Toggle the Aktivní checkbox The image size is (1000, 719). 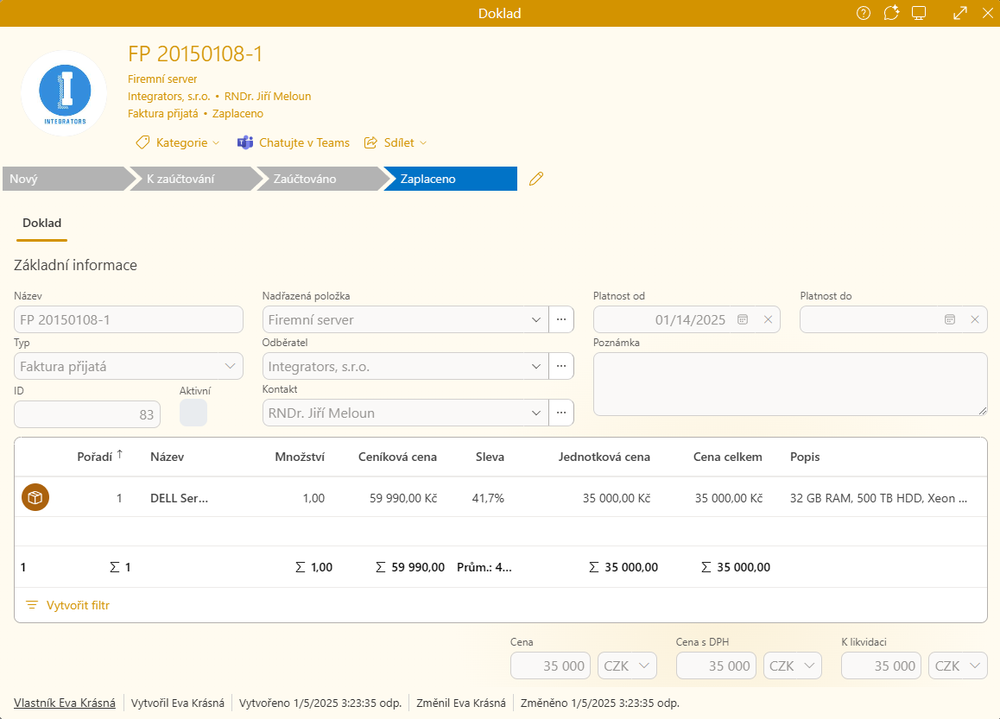coord(193,413)
